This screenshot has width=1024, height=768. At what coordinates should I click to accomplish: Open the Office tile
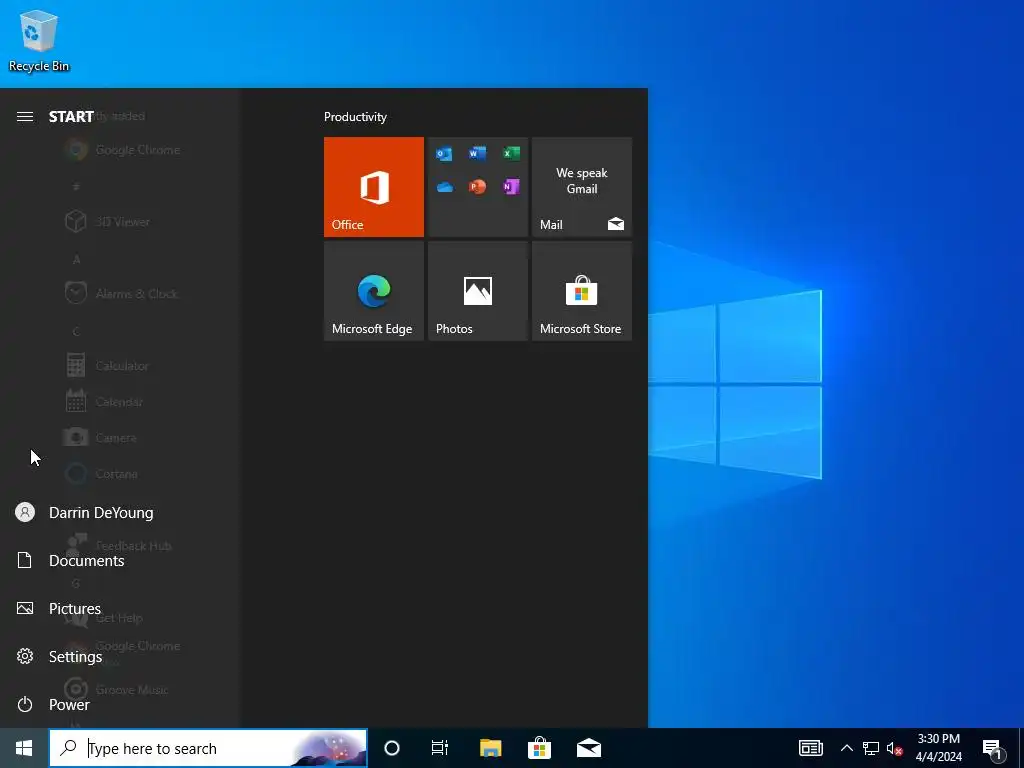click(374, 187)
